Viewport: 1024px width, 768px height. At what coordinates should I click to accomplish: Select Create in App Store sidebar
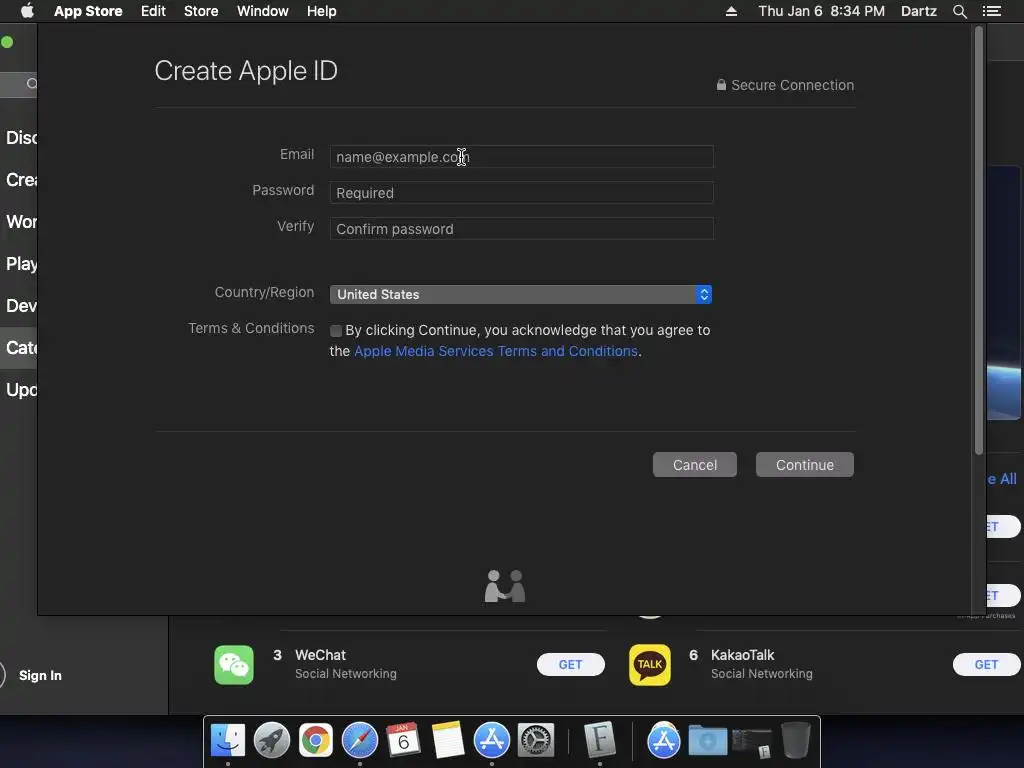click(x=20, y=180)
